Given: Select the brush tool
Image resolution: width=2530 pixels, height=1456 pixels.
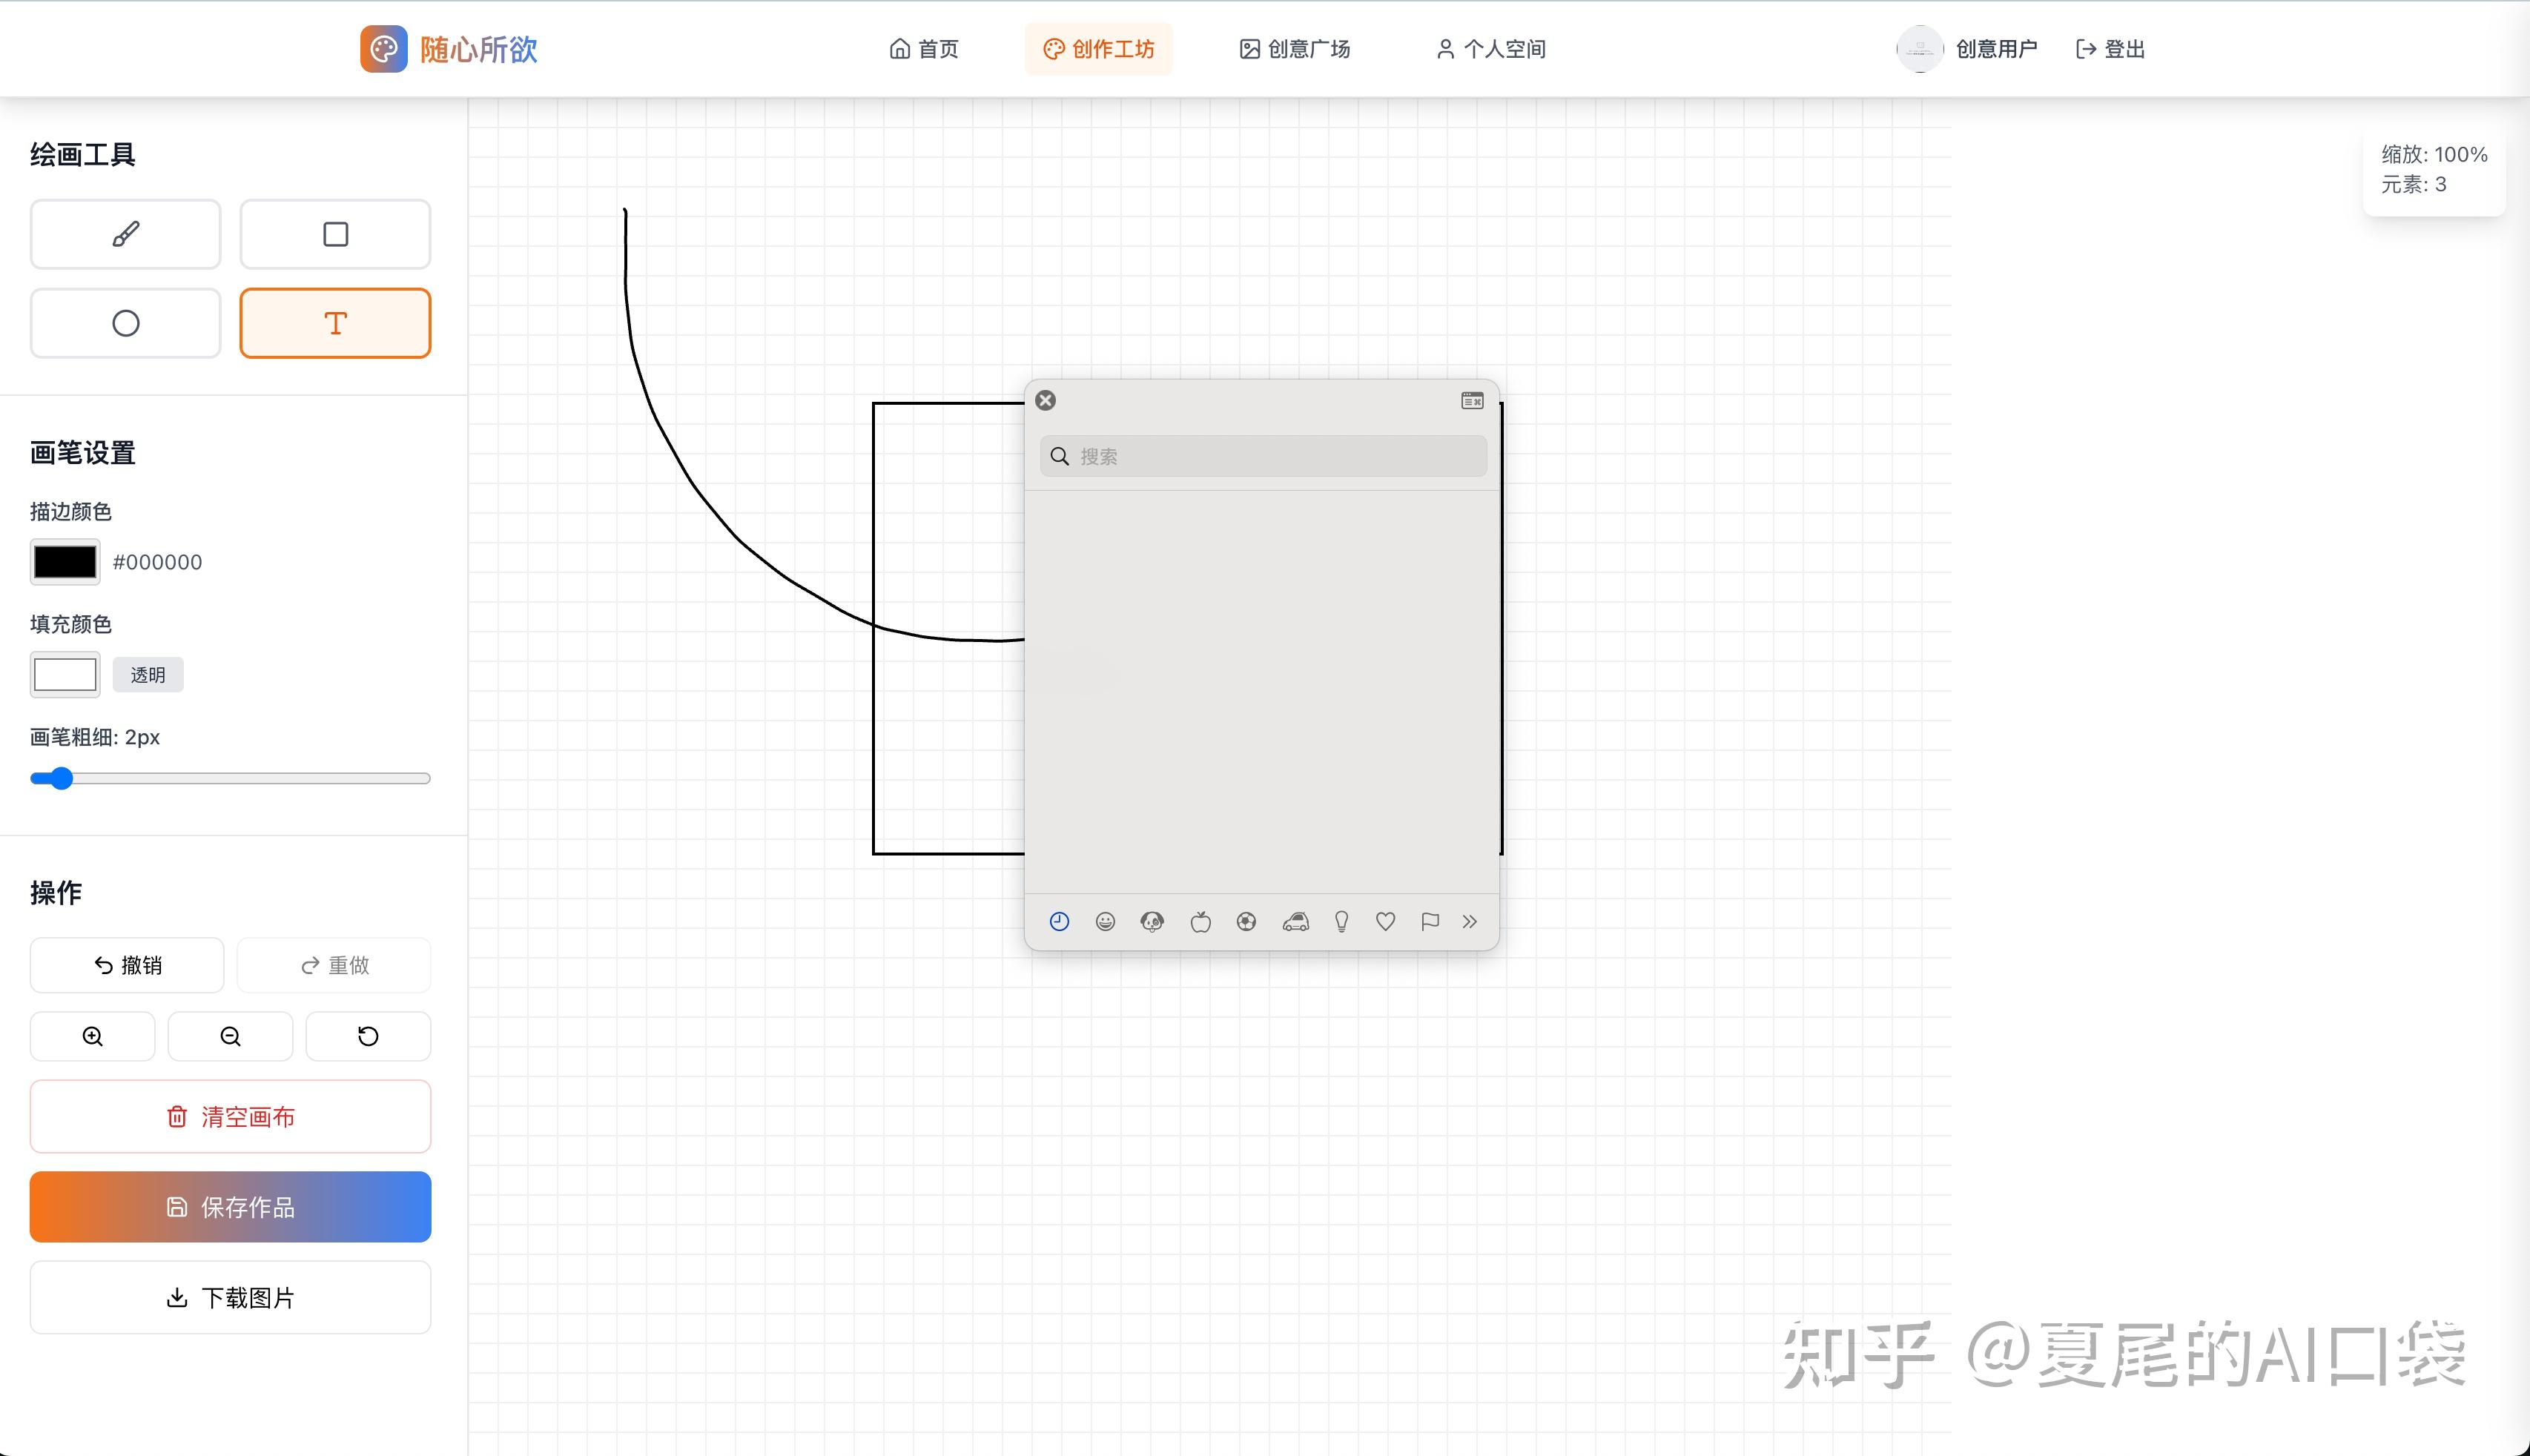Looking at the screenshot, I should [125, 234].
